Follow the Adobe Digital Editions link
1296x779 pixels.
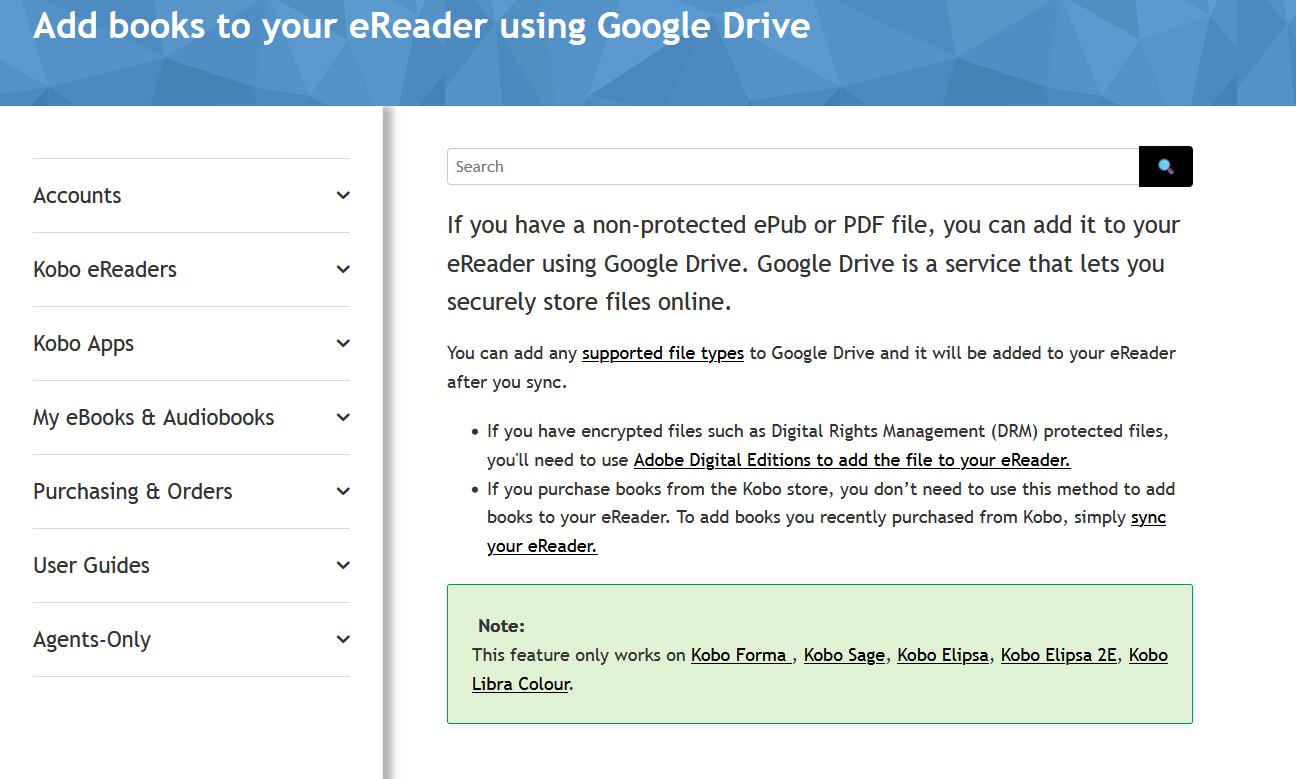(852, 460)
